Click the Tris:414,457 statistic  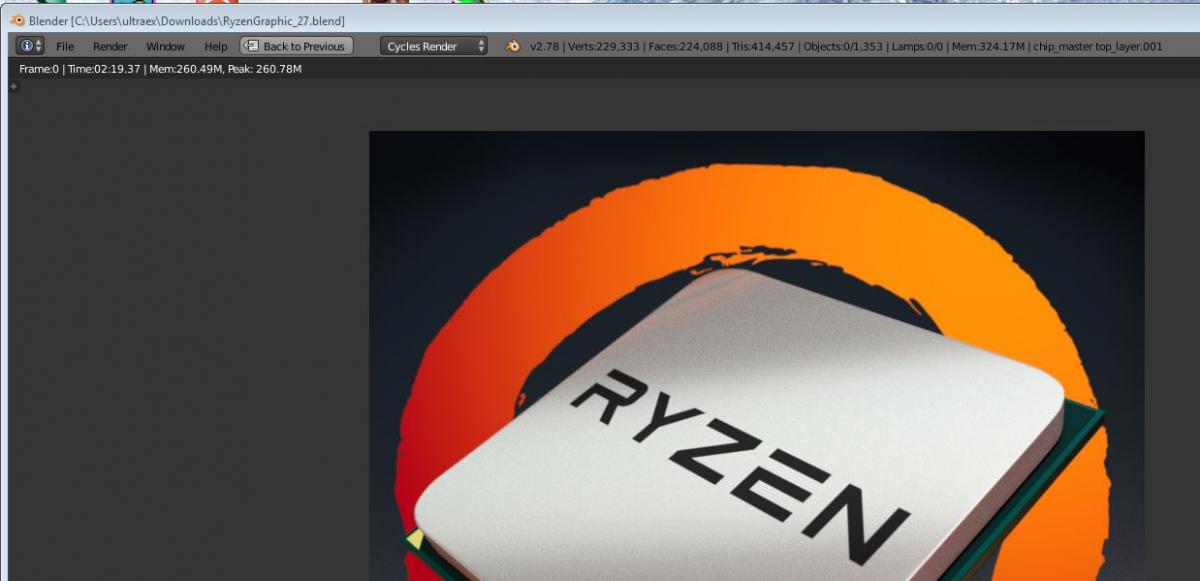[762, 46]
